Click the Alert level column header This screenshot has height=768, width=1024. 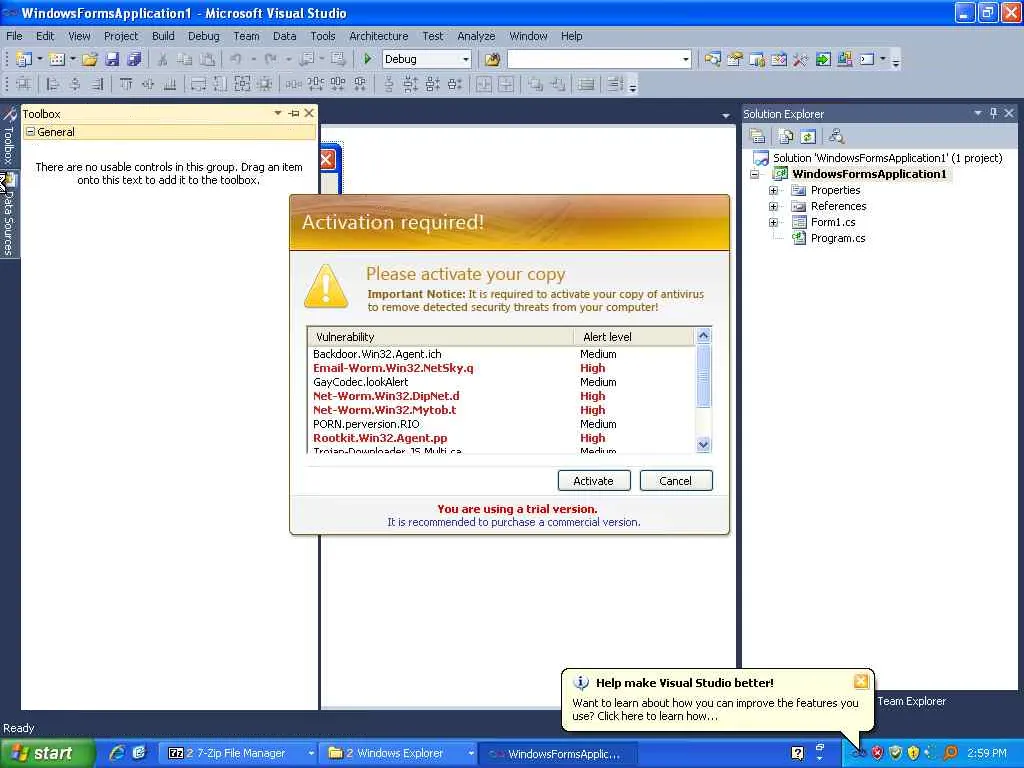tap(633, 337)
